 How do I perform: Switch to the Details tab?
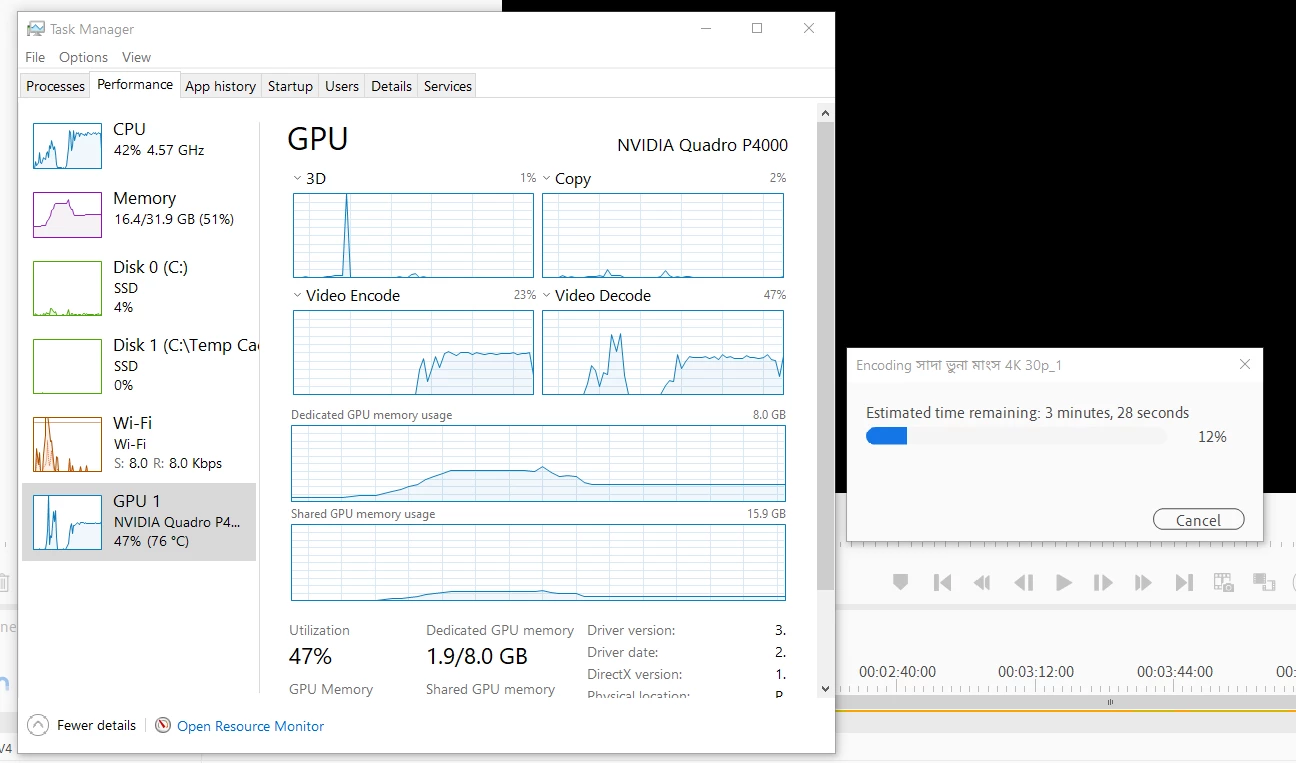tap(391, 86)
